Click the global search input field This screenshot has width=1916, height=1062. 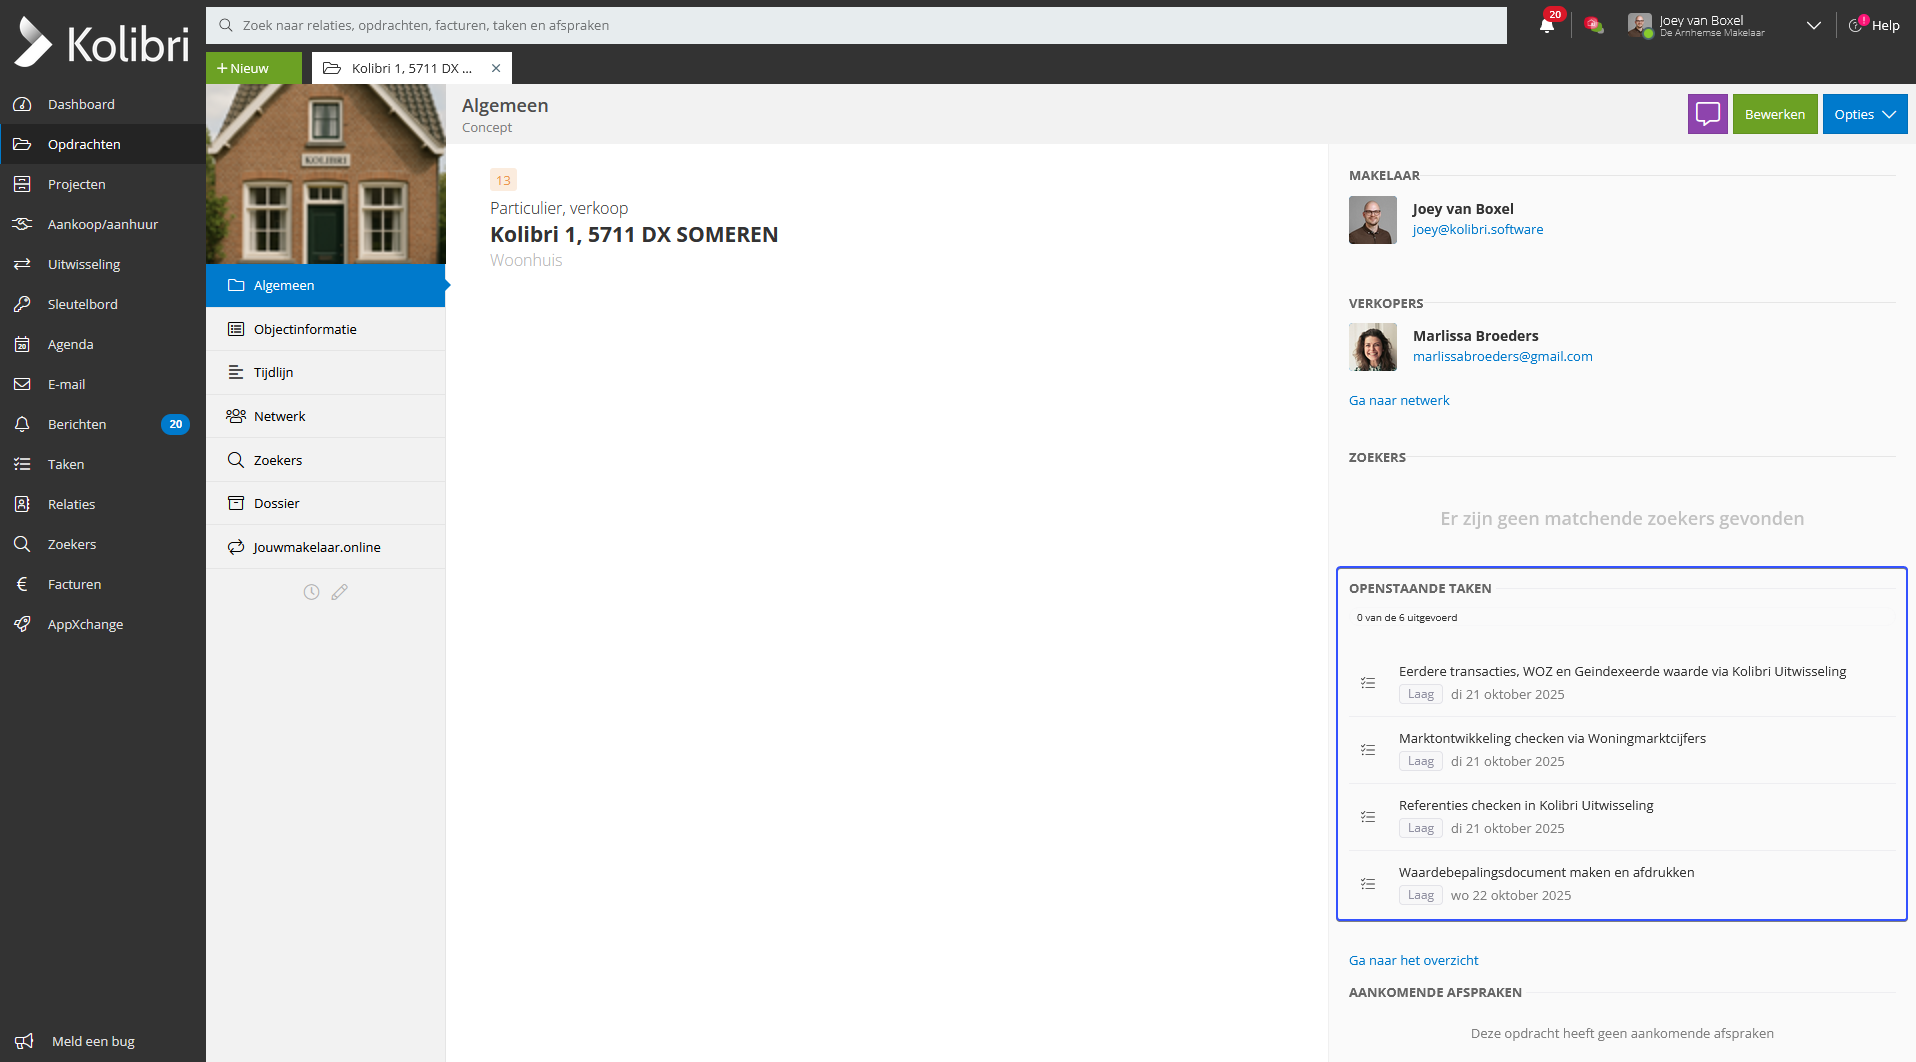coord(856,25)
